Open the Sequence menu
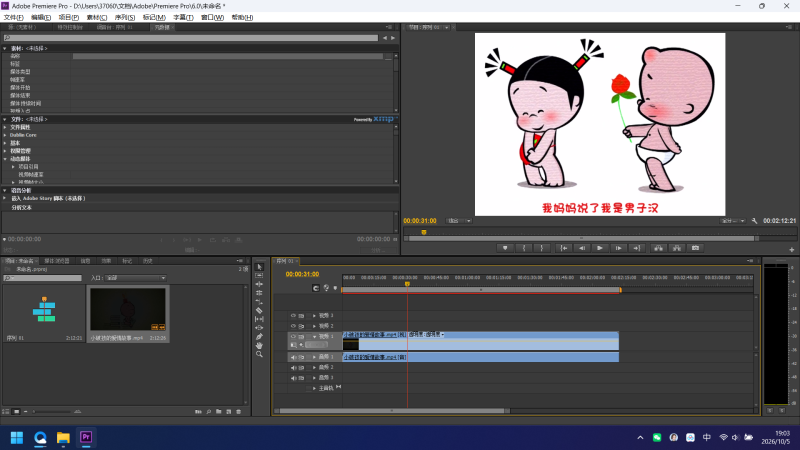The width and height of the screenshot is (800, 450). (124, 17)
